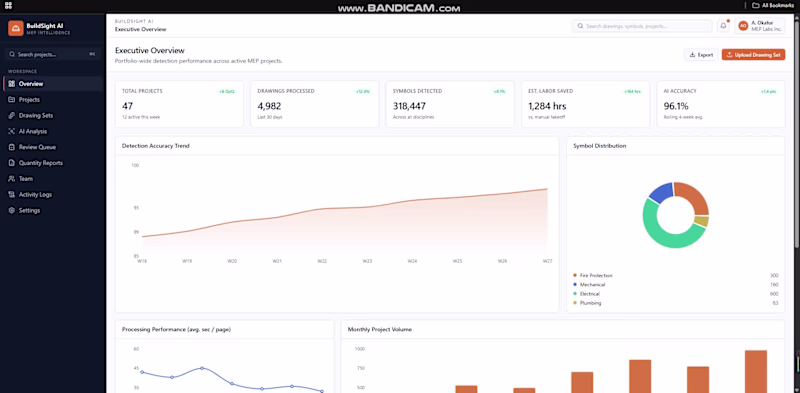Click the W27 axis label
Screen dimensions: 800x393
[547, 261]
